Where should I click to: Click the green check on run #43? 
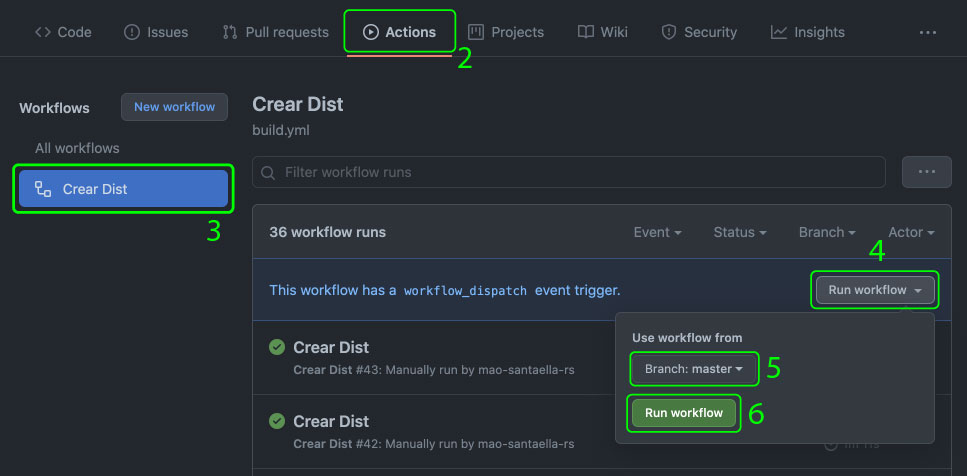277,347
